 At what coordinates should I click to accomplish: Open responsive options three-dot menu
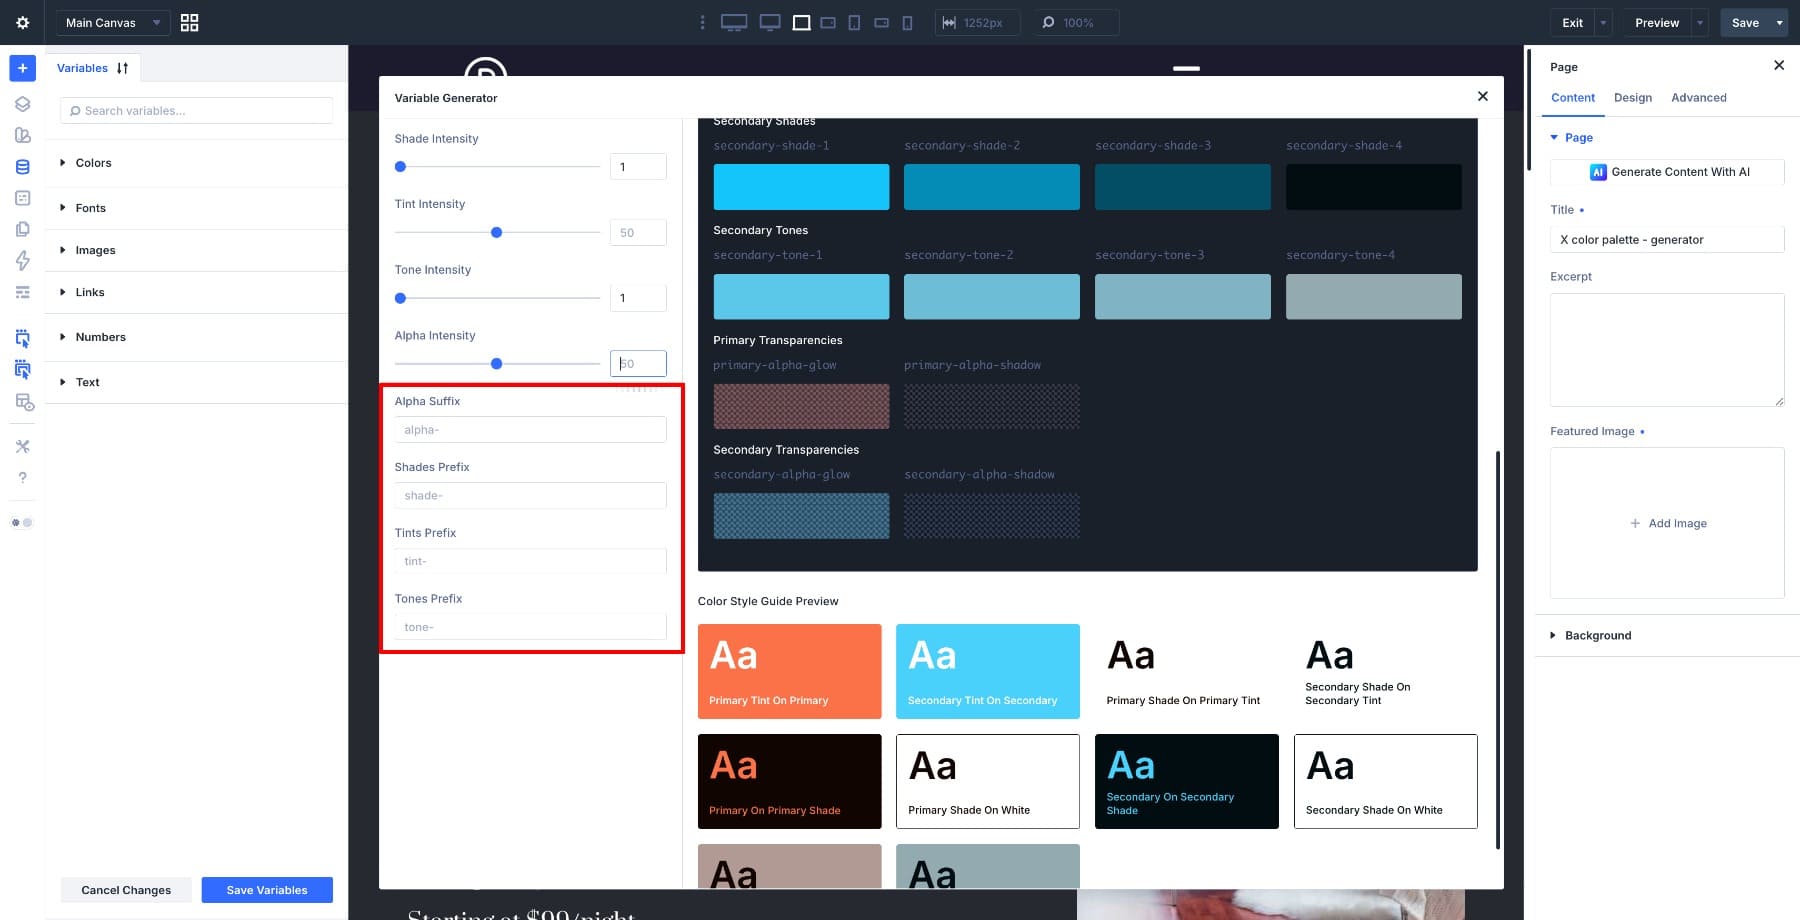[702, 22]
